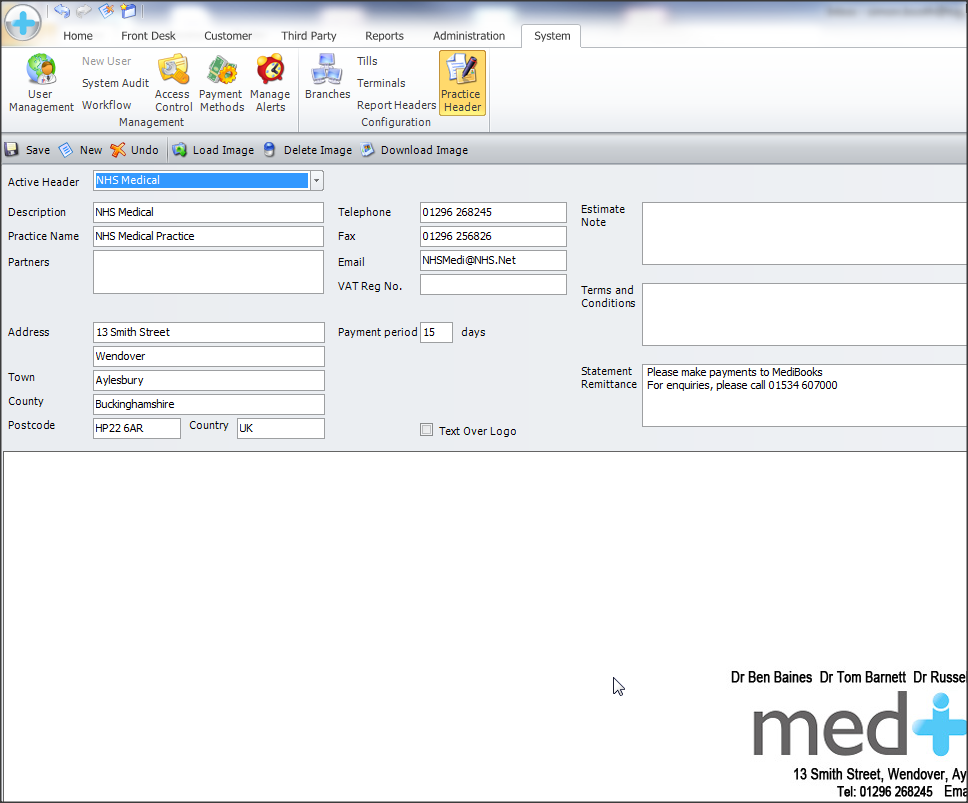Enable the Text Over Logo checkbox

point(427,430)
